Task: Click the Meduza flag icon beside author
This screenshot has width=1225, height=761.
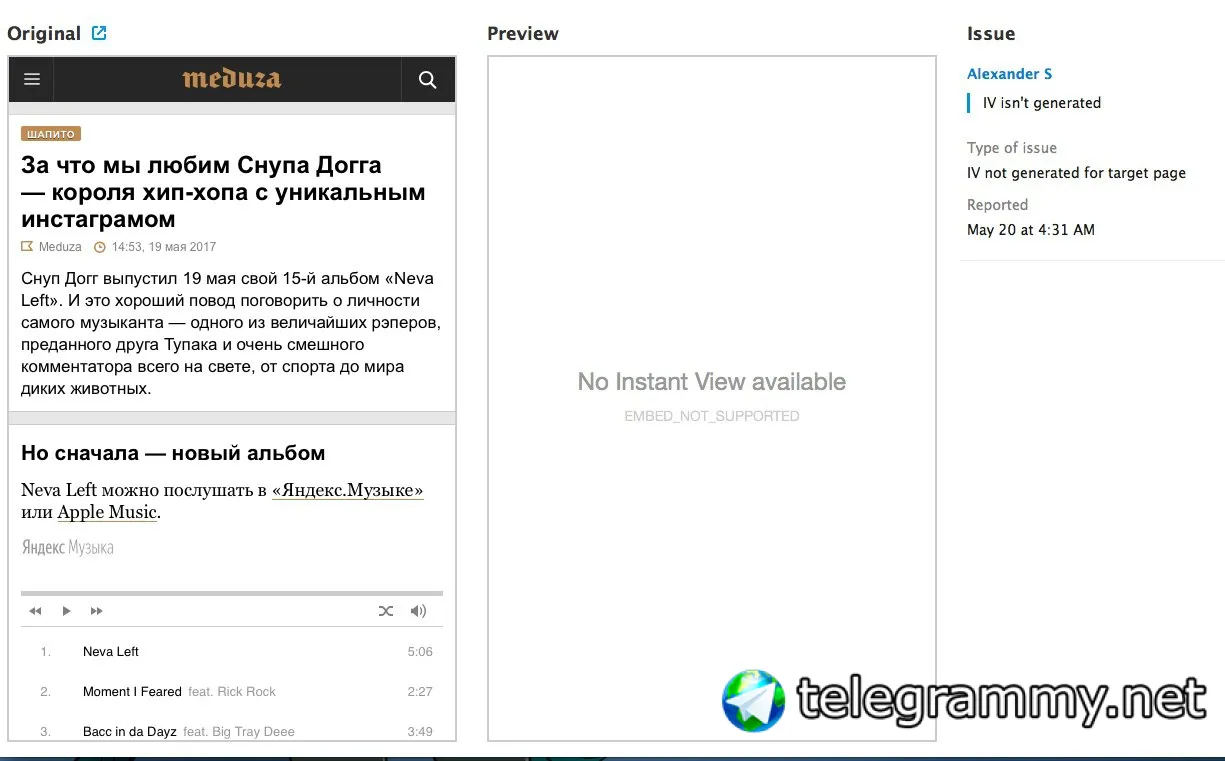Action: tap(27, 247)
